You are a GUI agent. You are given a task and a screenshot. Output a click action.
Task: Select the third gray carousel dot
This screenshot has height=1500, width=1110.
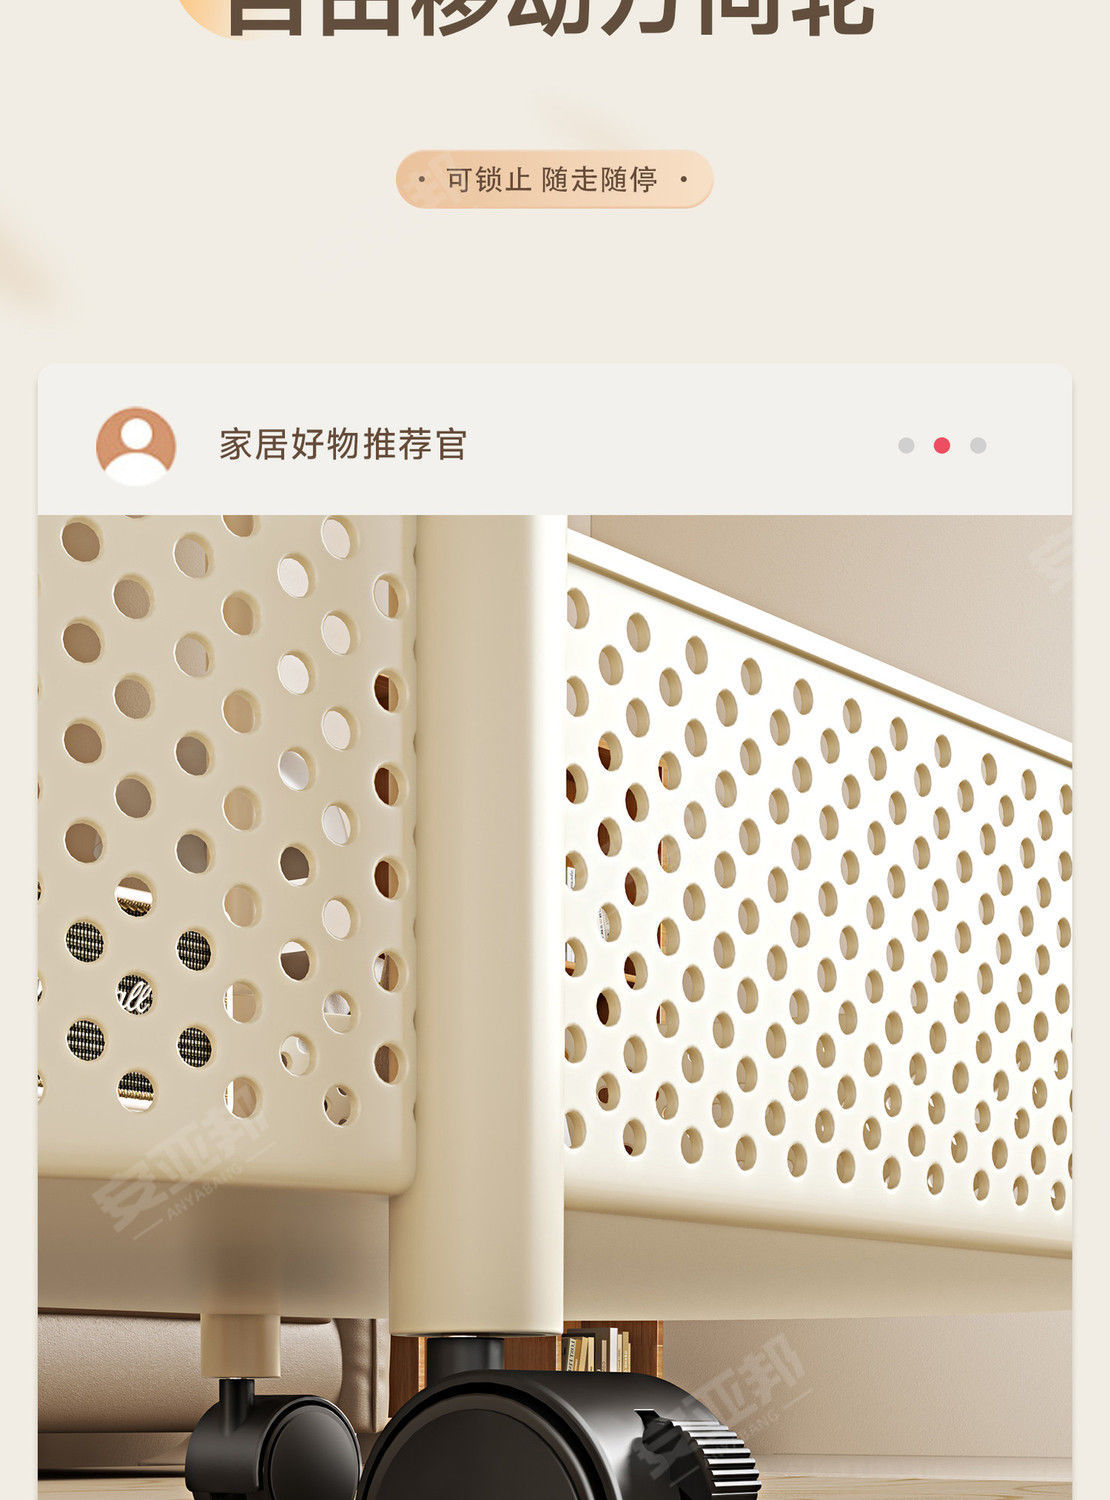tap(978, 445)
